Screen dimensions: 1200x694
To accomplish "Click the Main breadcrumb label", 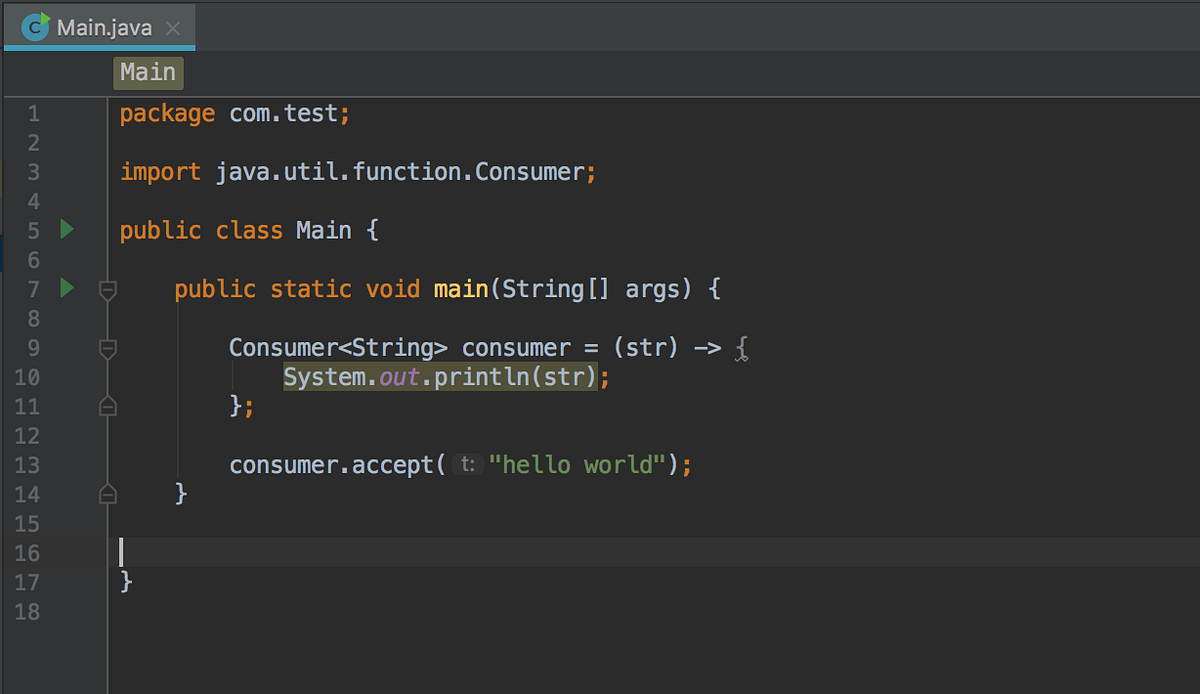I will click(x=148, y=72).
